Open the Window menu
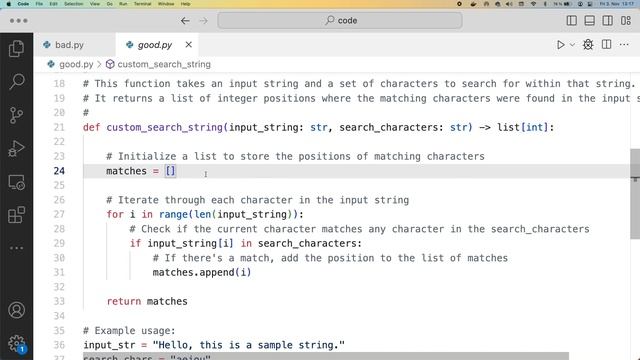640x360 pixels. point(166,4)
